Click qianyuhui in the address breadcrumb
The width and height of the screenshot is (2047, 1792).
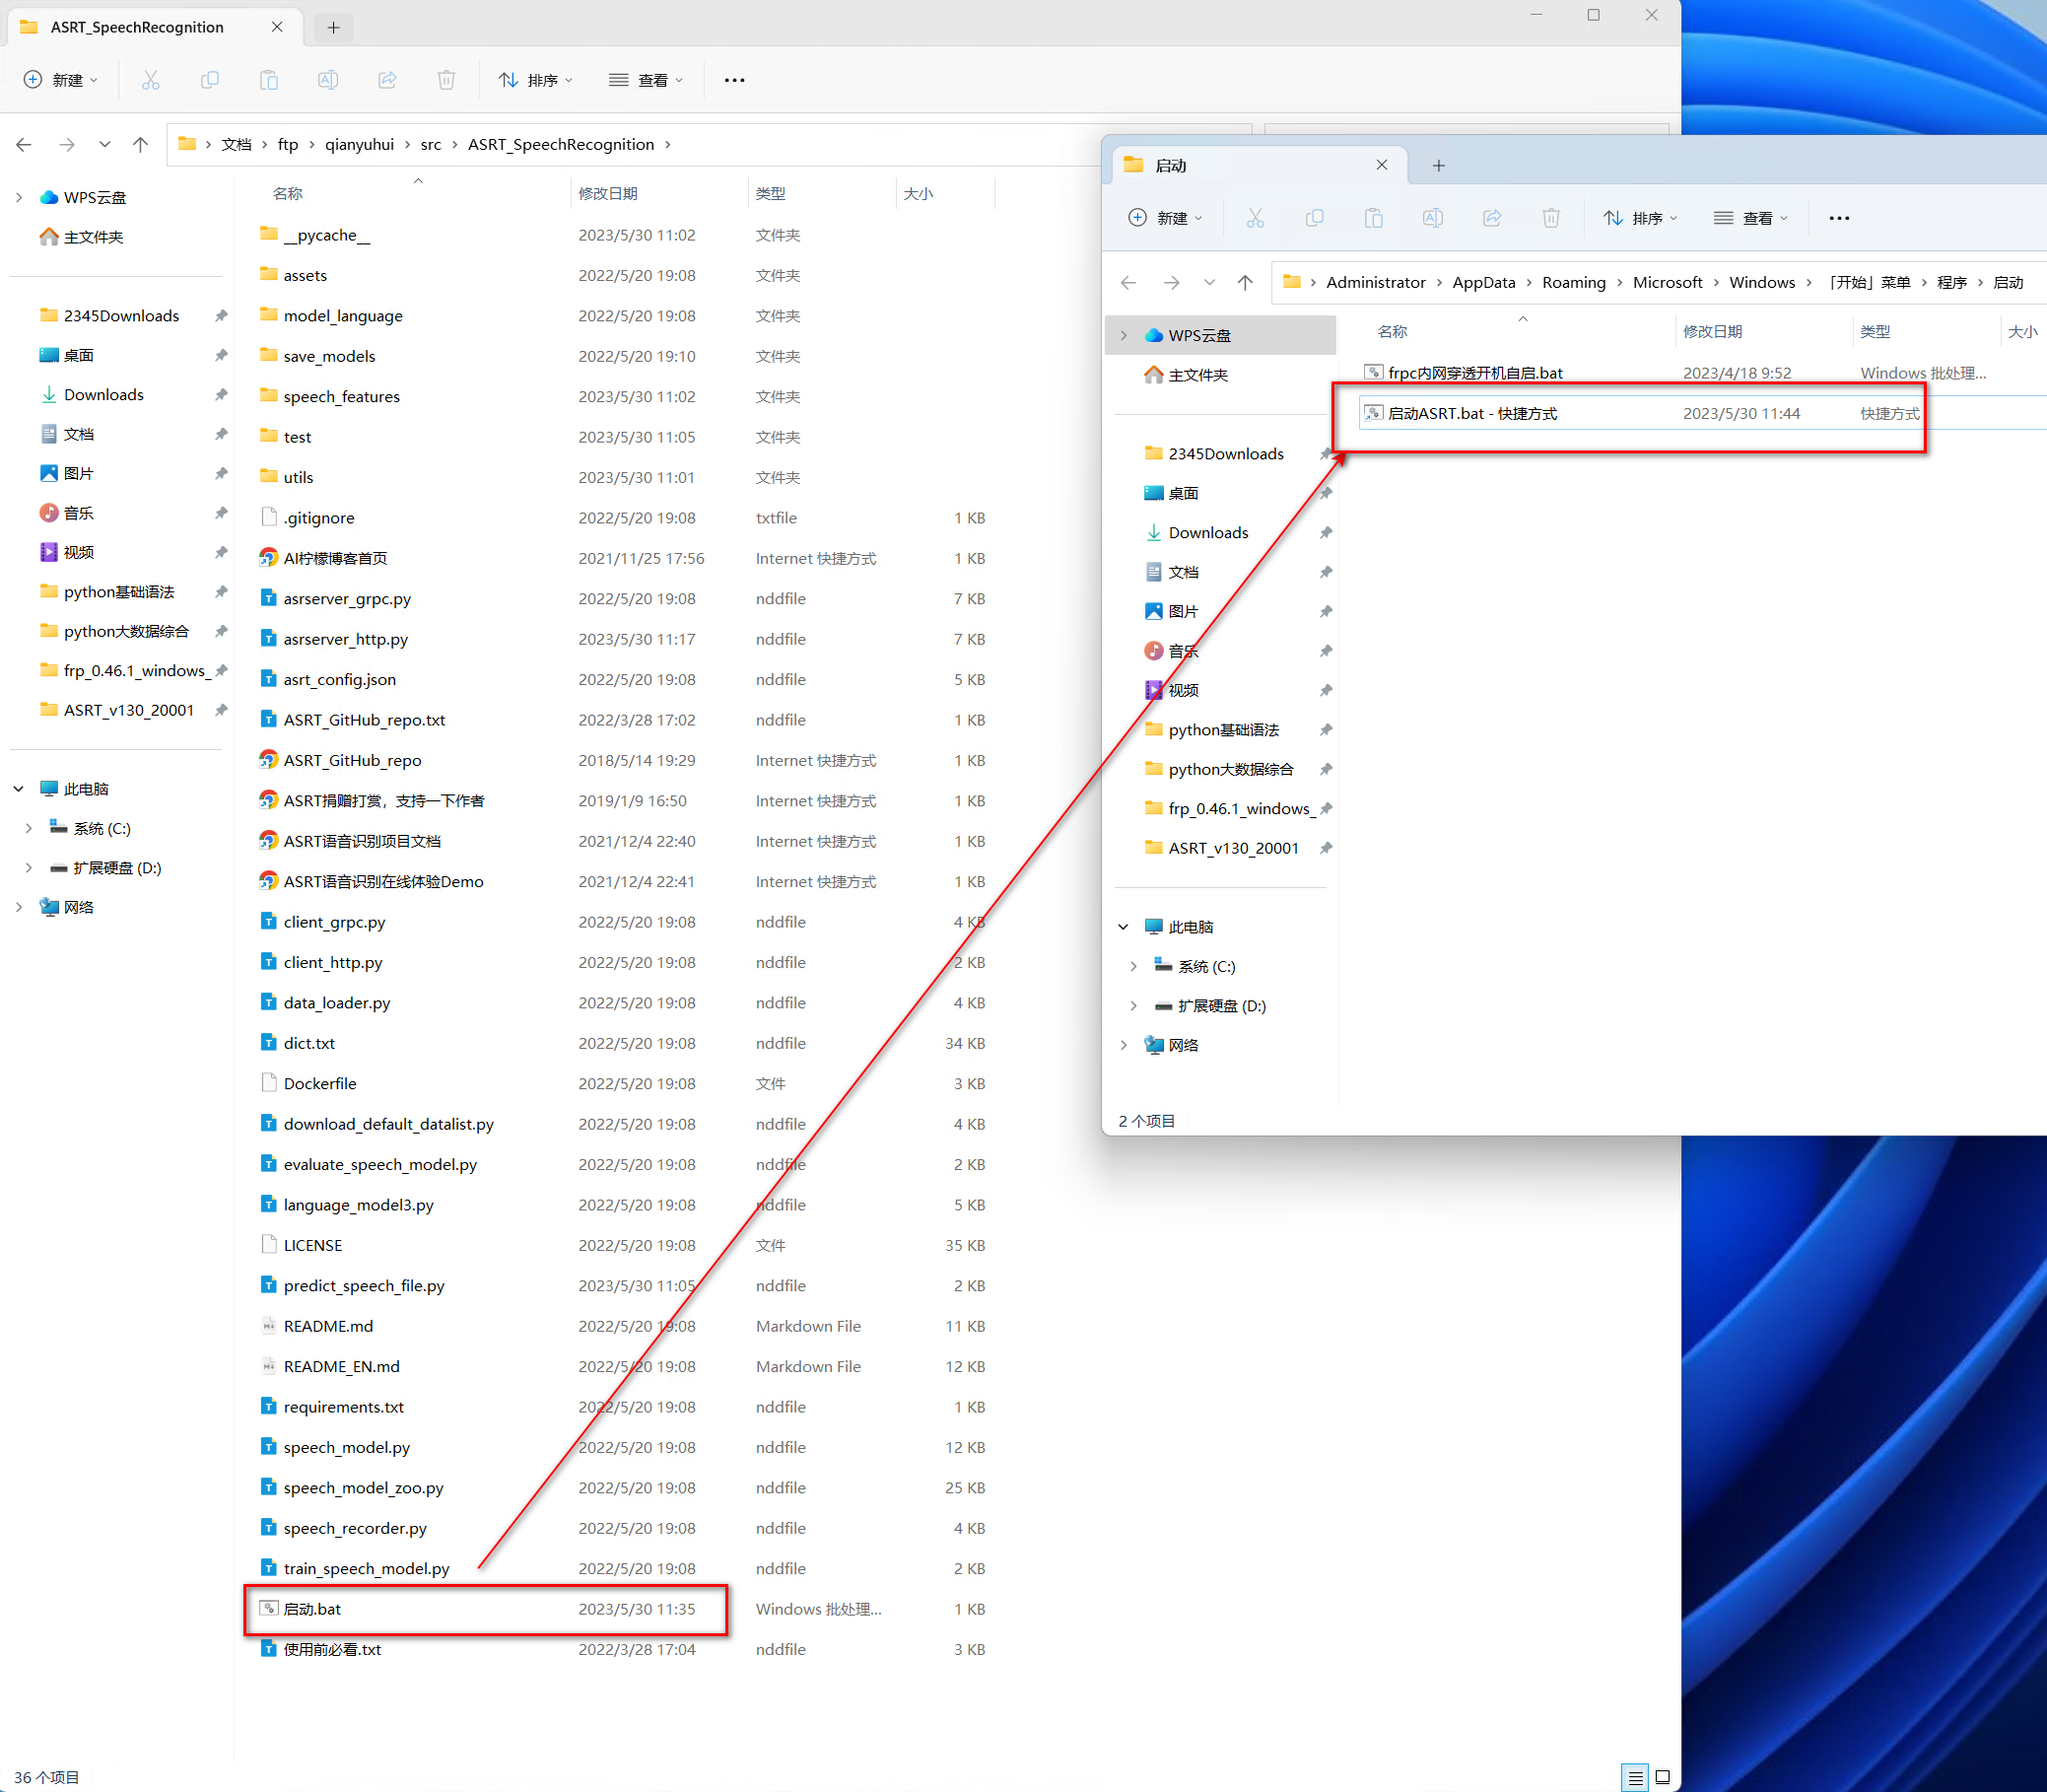pyautogui.click(x=359, y=145)
